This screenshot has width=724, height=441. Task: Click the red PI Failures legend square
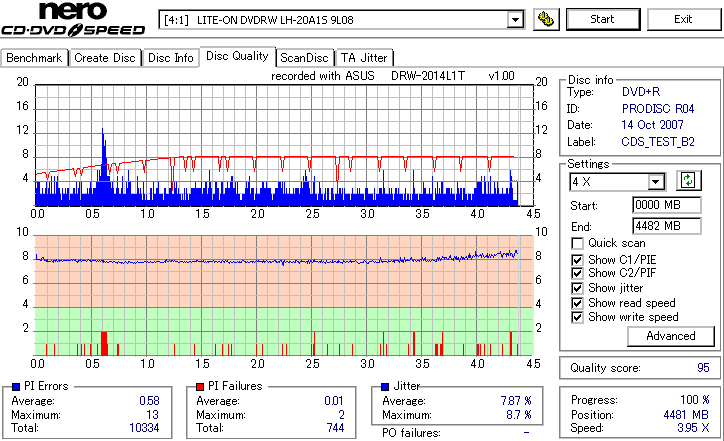pyautogui.click(x=200, y=387)
